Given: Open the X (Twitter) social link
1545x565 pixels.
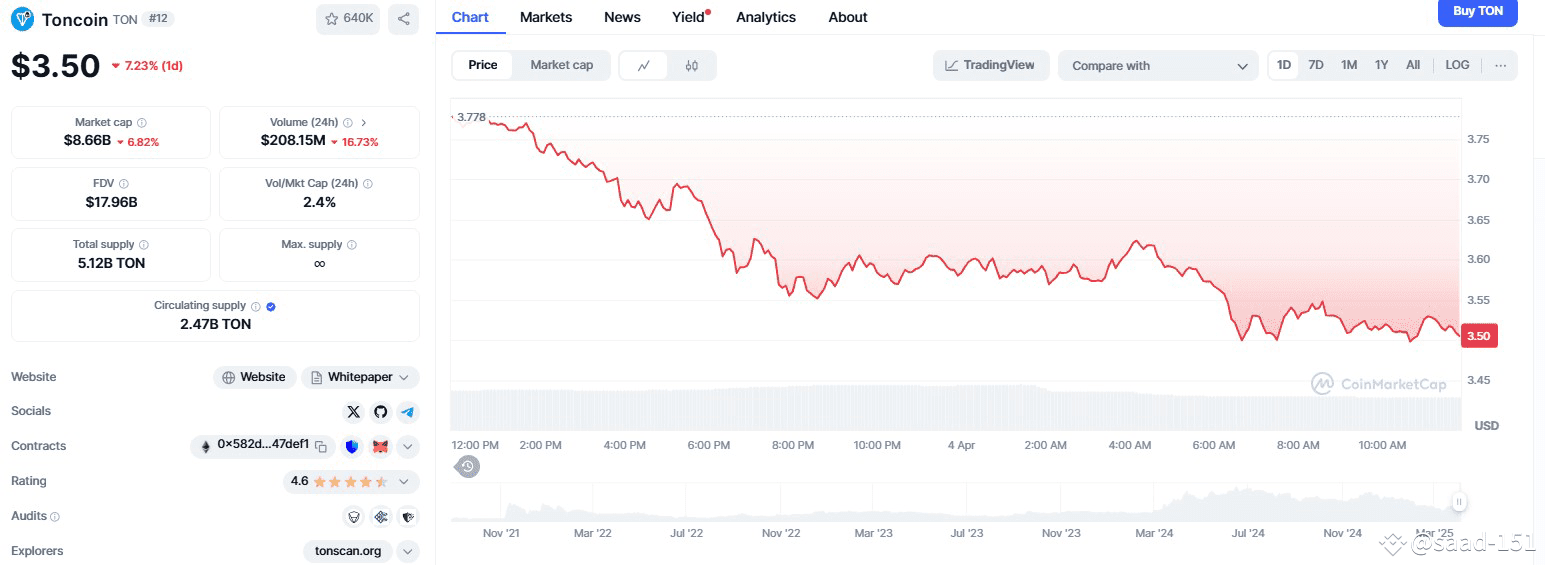Looking at the screenshot, I should point(353,411).
